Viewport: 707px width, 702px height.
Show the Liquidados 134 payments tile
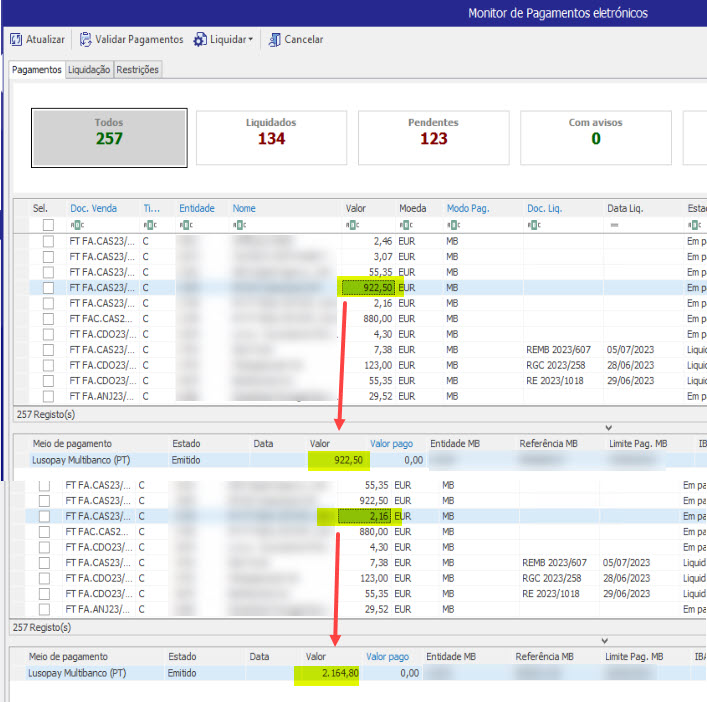pyautogui.click(x=271, y=136)
